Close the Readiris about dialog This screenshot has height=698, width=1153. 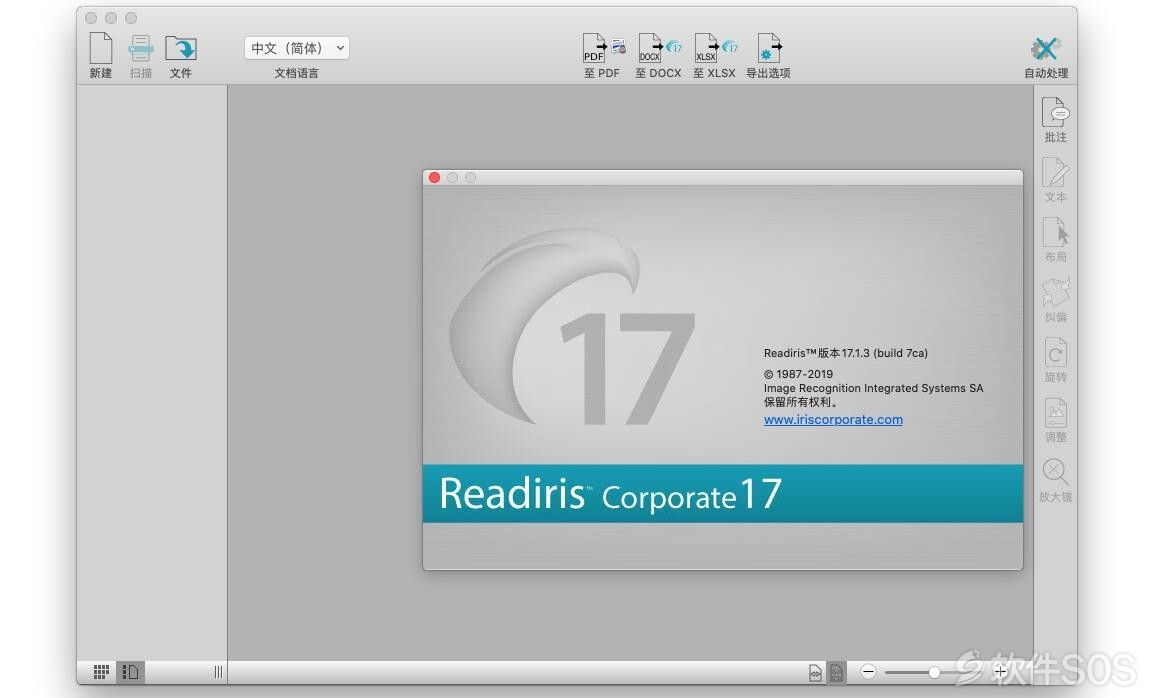point(435,177)
